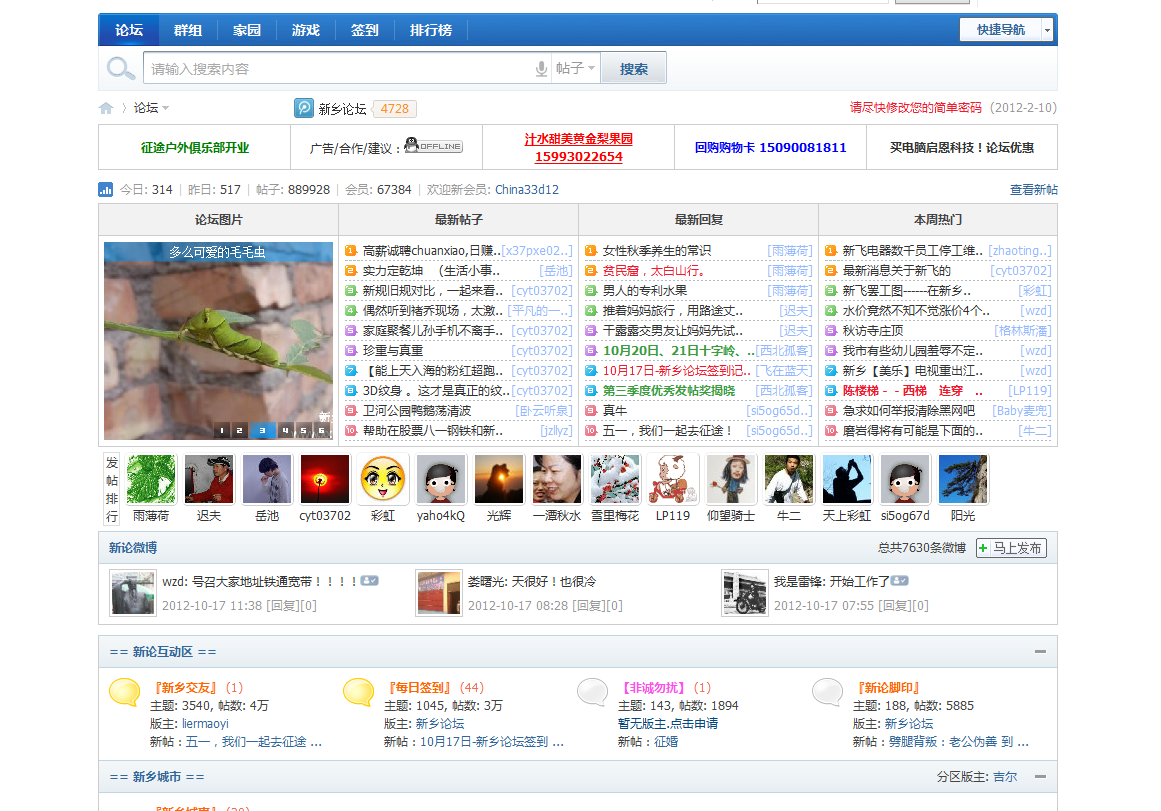Click the blue circle logo beside 新乡论坛
The width and height of the screenshot is (1161, 811).
tap(303, 108)
